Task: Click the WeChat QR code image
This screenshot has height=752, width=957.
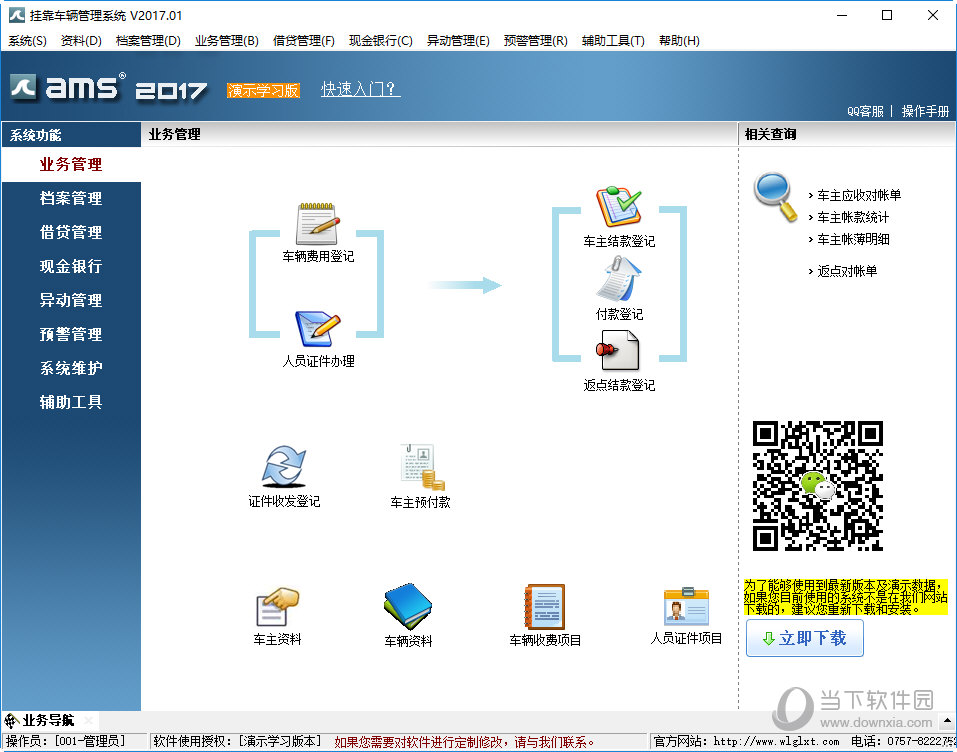Action: 817,486
